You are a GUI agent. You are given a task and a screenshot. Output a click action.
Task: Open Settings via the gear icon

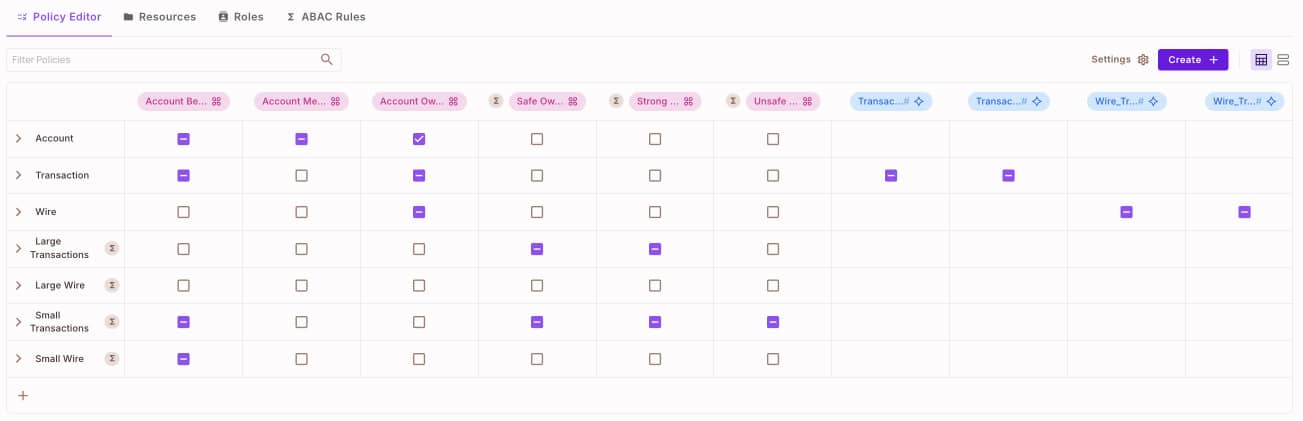pyautogui.click(x=1143, y=60)
